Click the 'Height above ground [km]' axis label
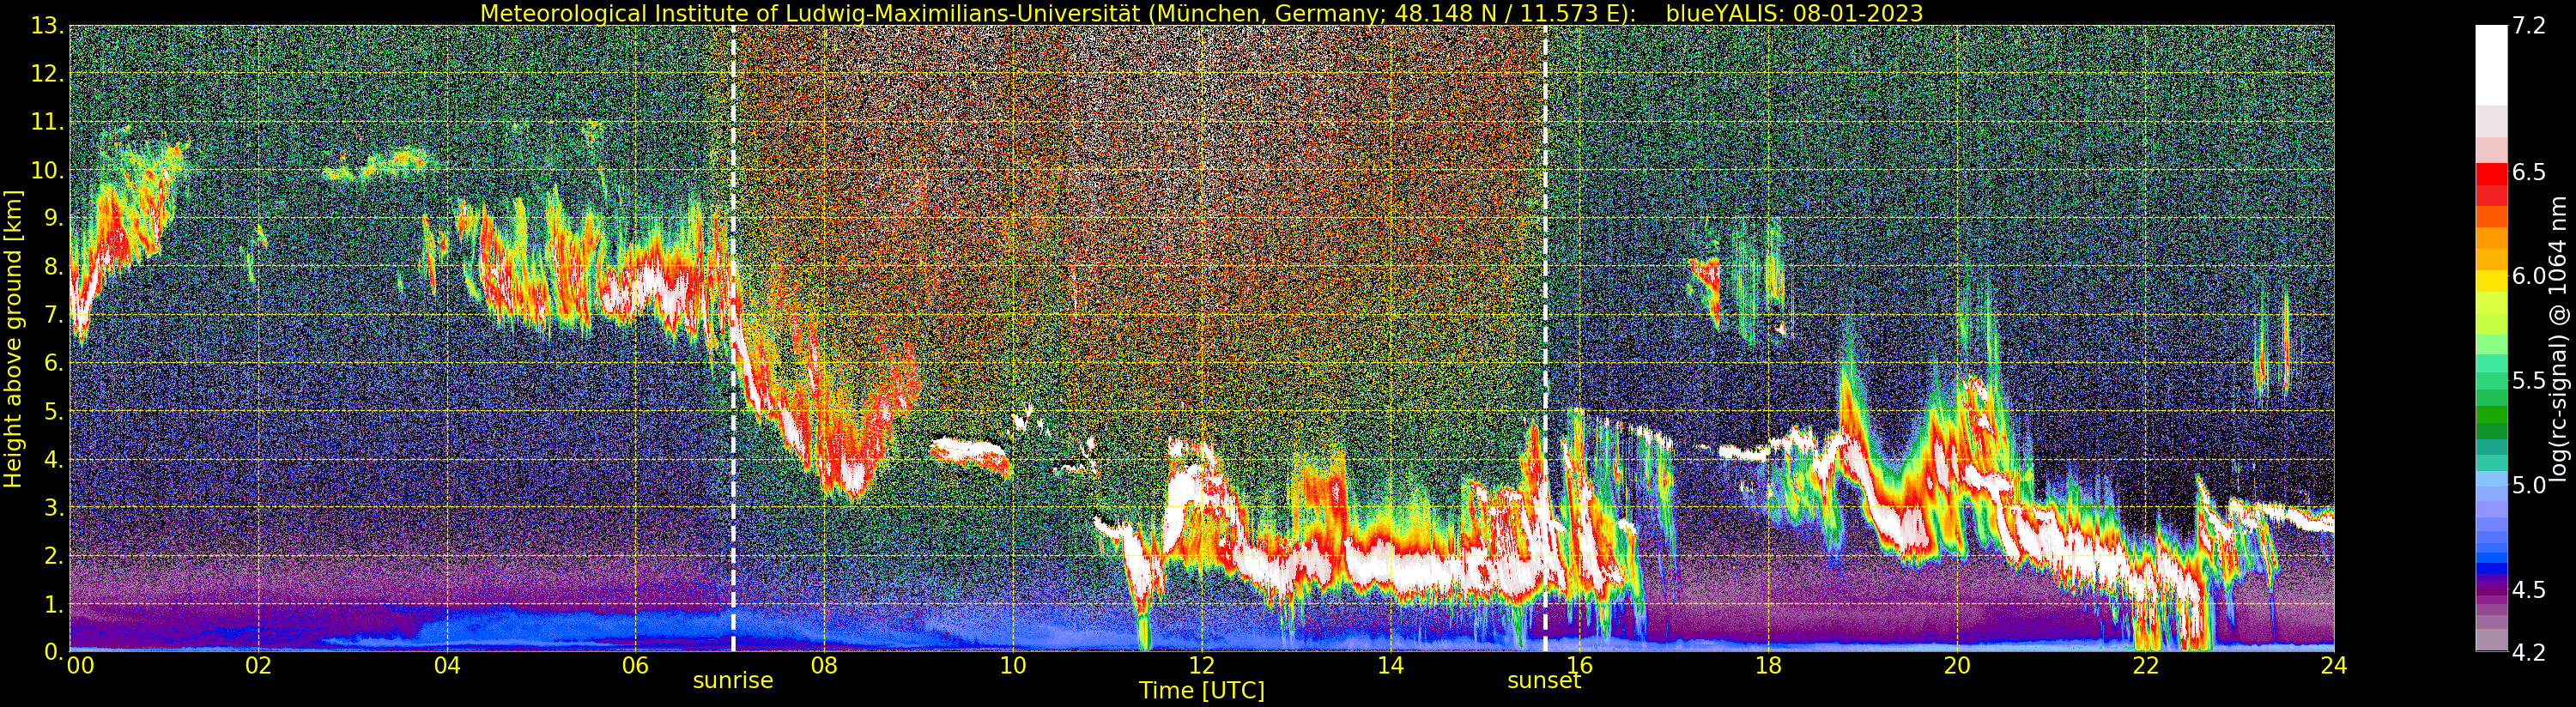Screen dimensions: 2576x707 pos(13,339)
